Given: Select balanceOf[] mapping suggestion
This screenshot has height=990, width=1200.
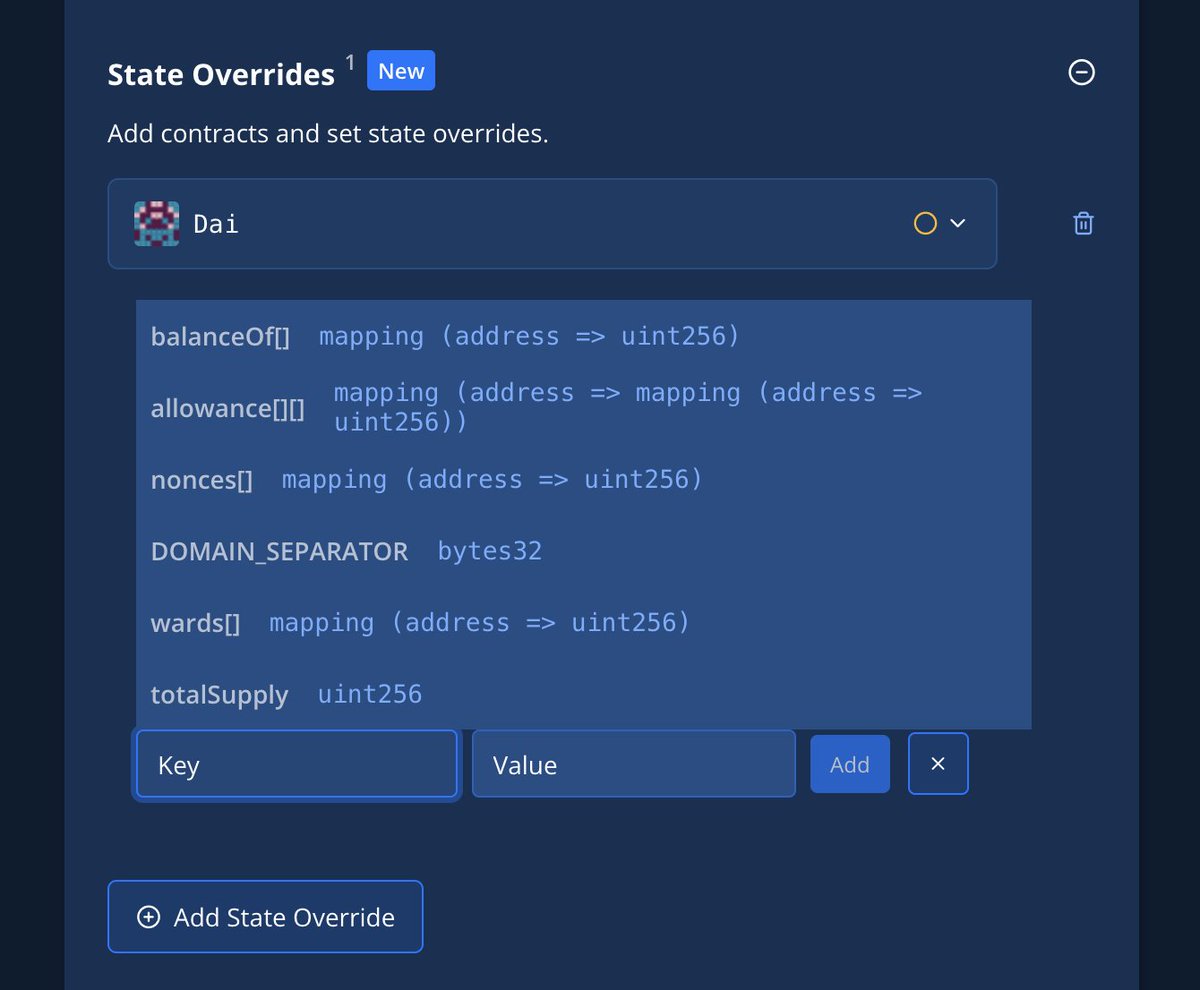Looking at the screenshot, I should (583, 336).
